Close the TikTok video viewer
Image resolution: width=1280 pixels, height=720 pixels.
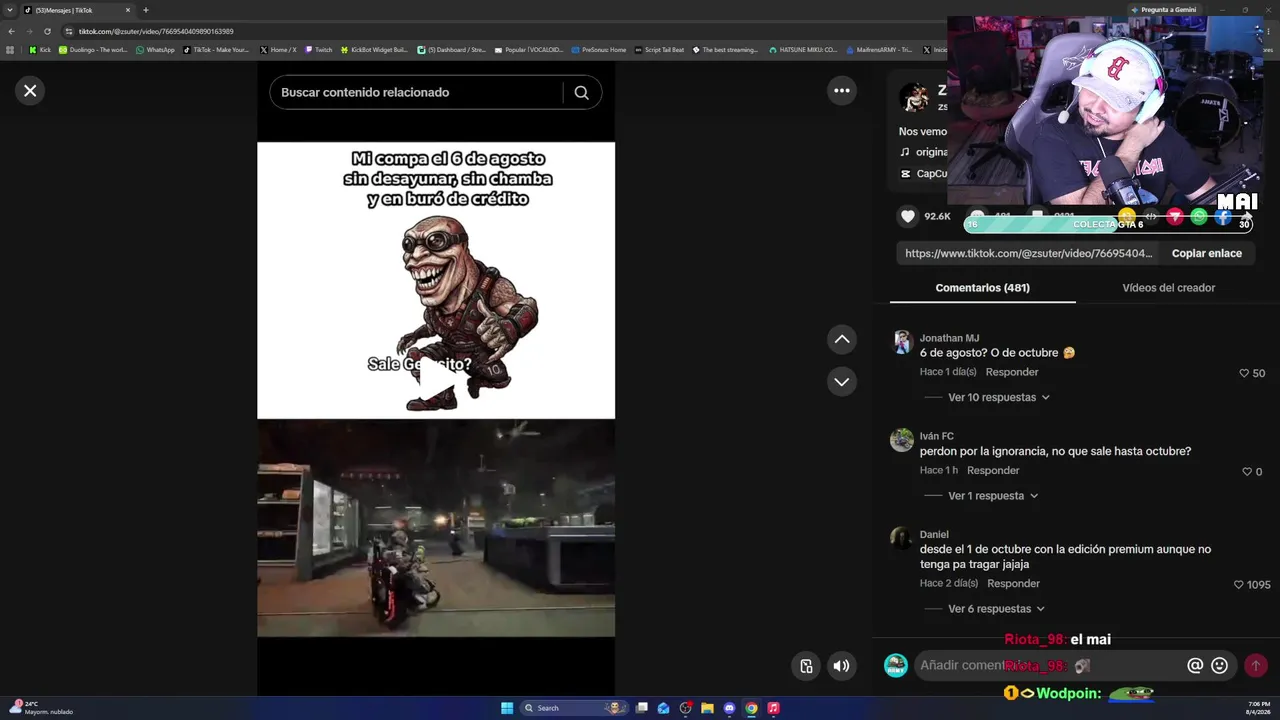30,91
